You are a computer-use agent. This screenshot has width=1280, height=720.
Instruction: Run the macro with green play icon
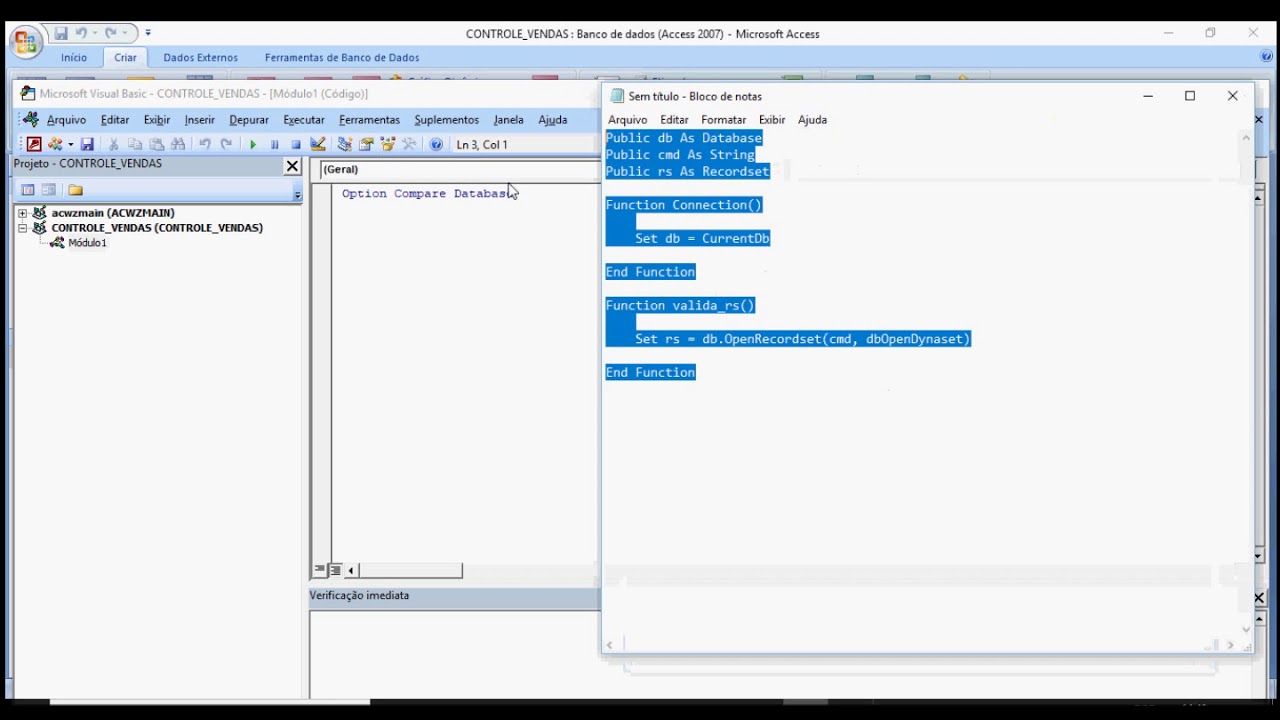point(253,145)
